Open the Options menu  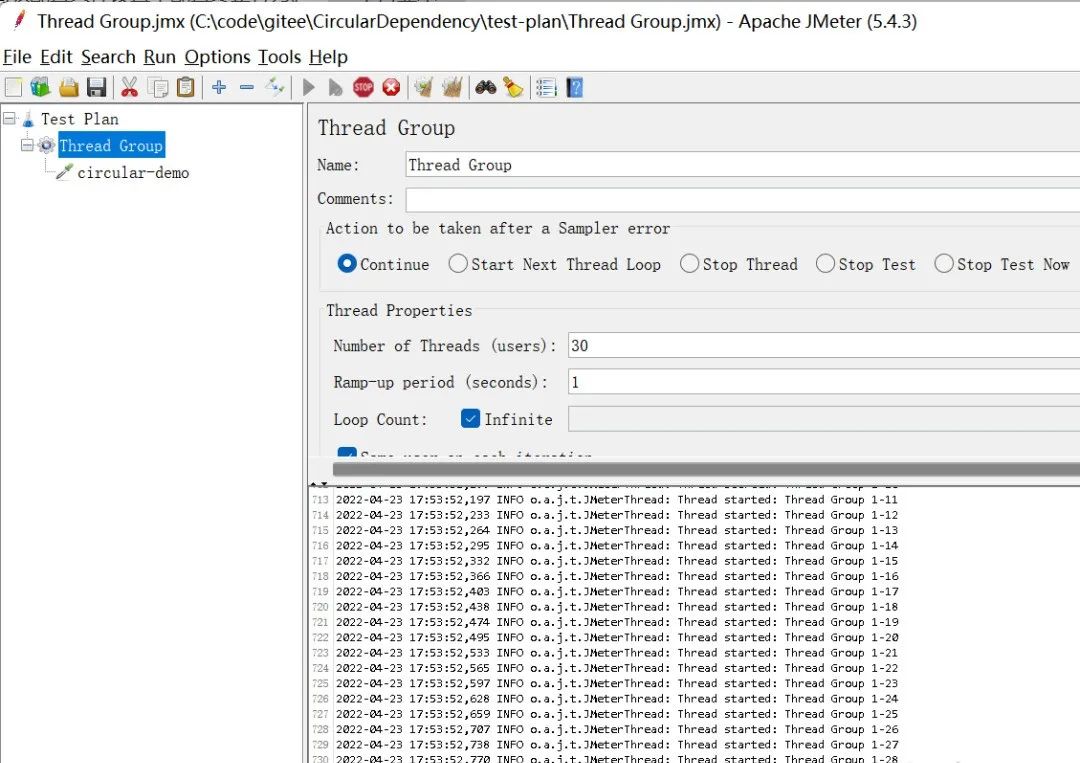click(217, 57)
